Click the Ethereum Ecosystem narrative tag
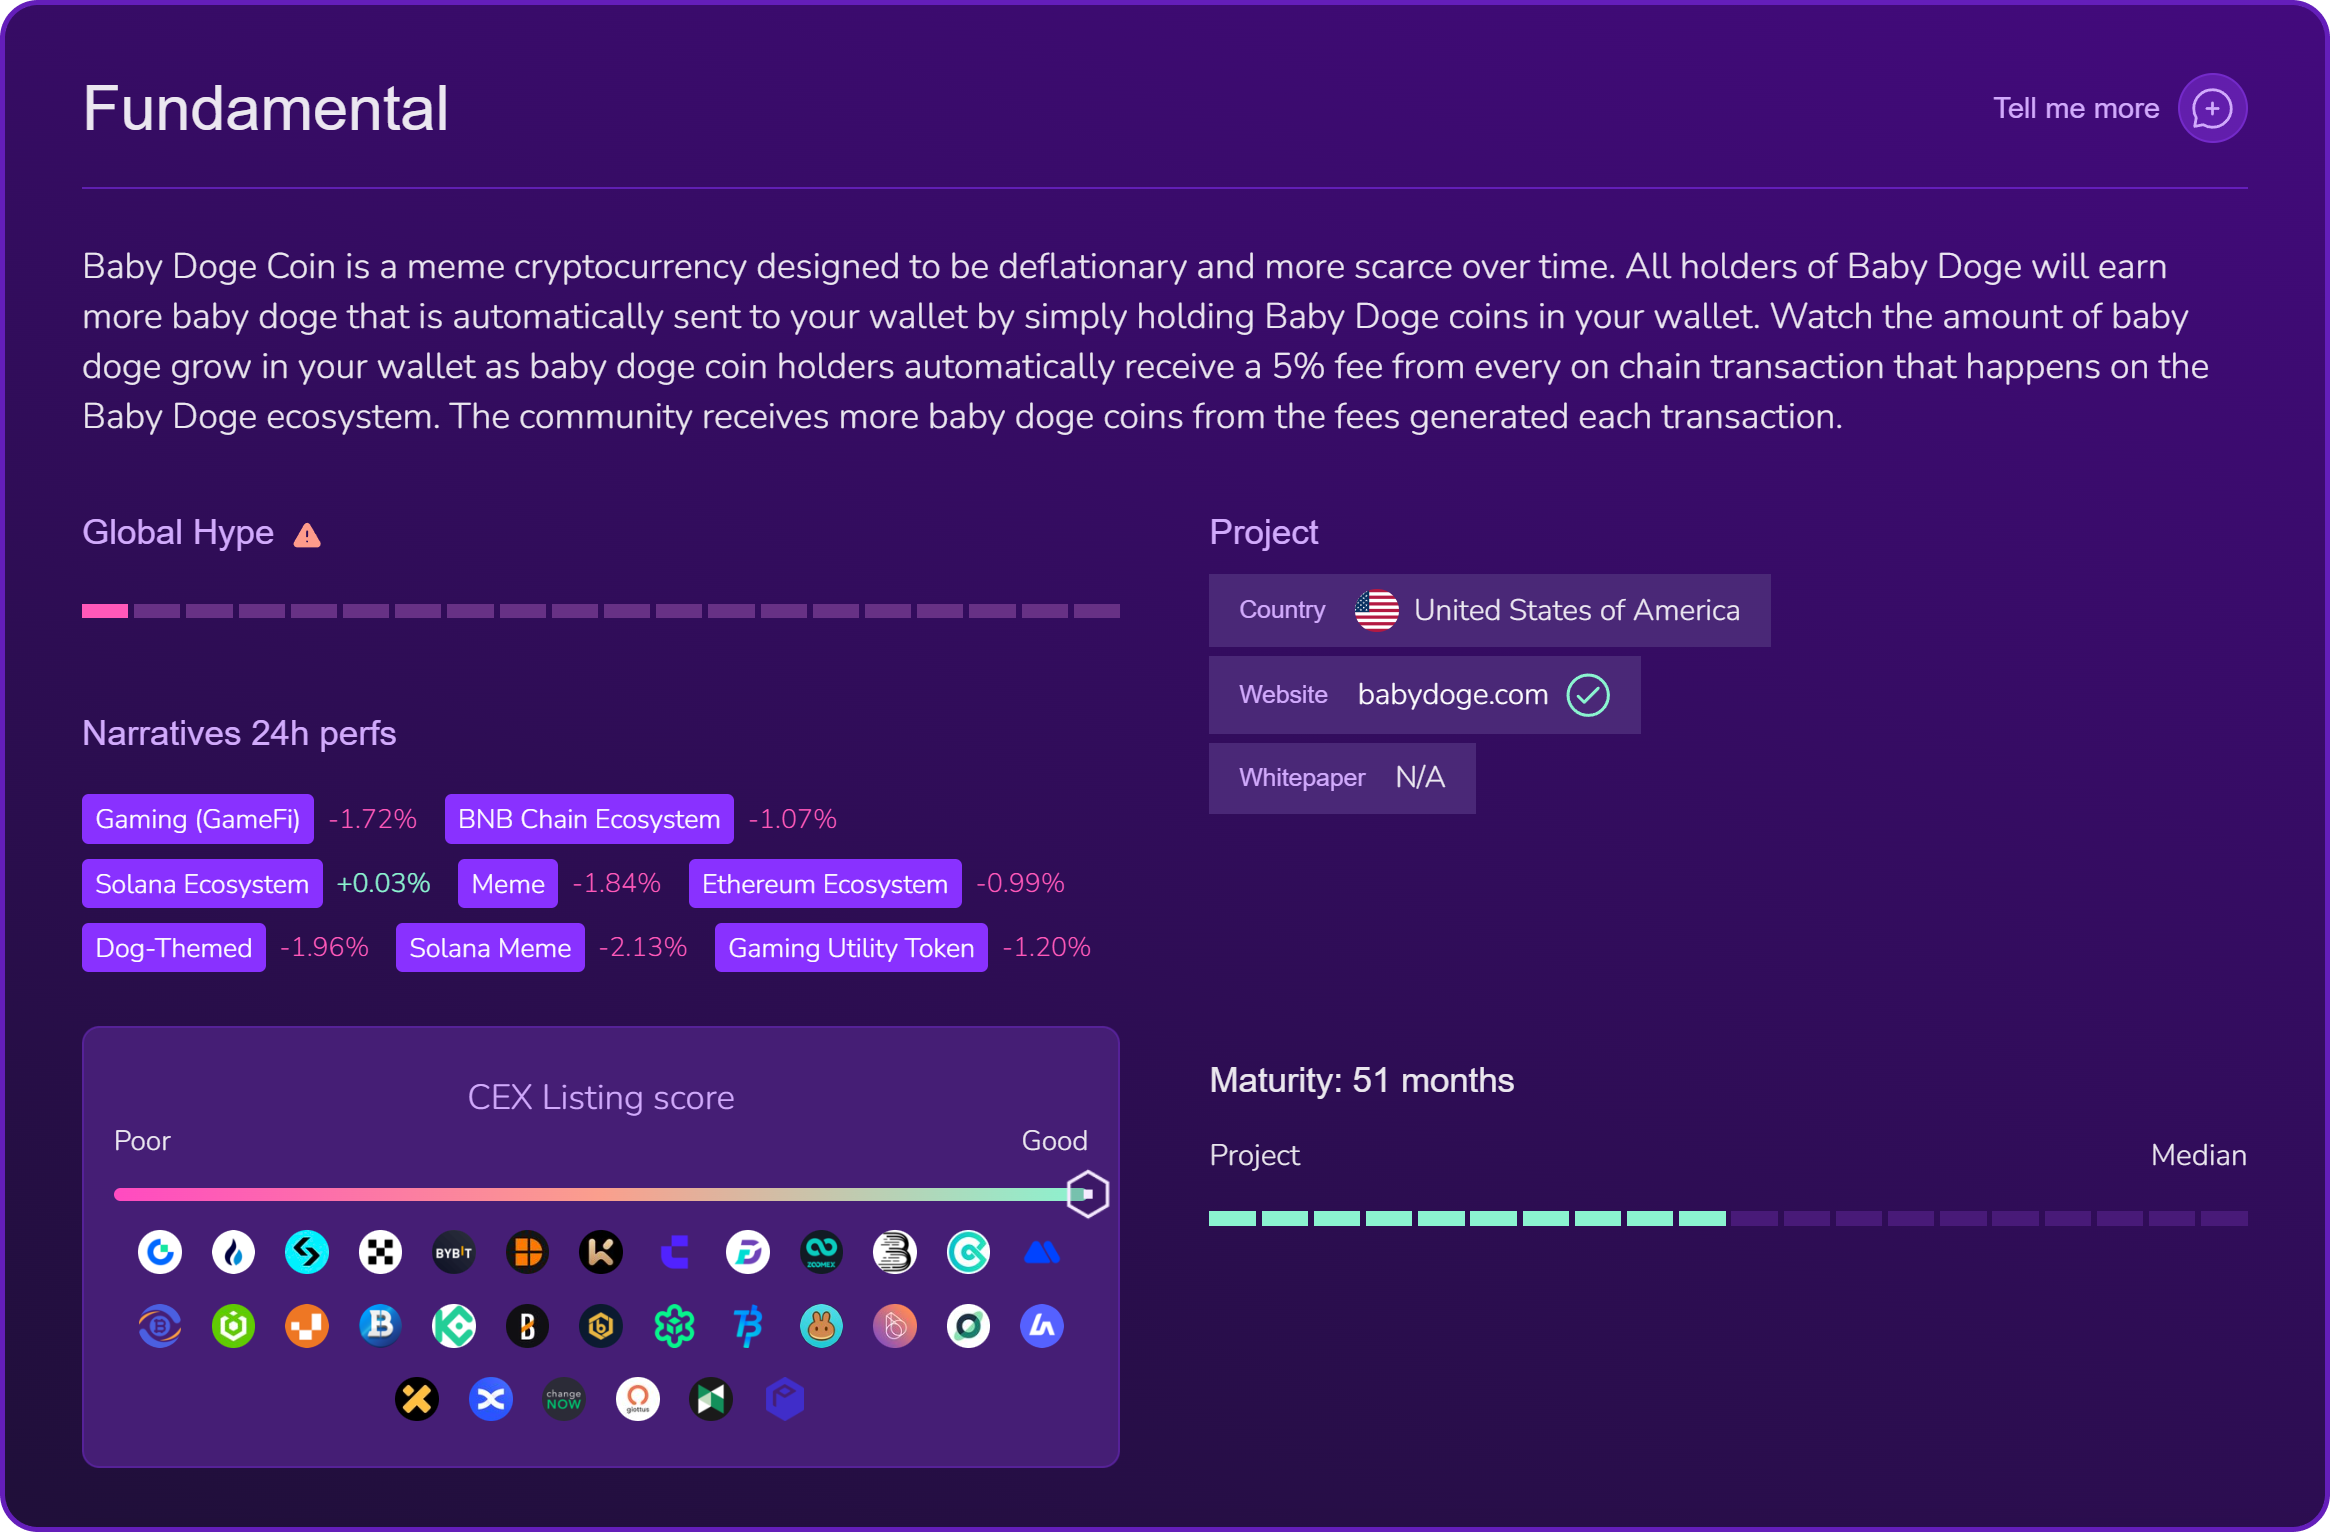2330x1532 pixels. click(824, 884)
